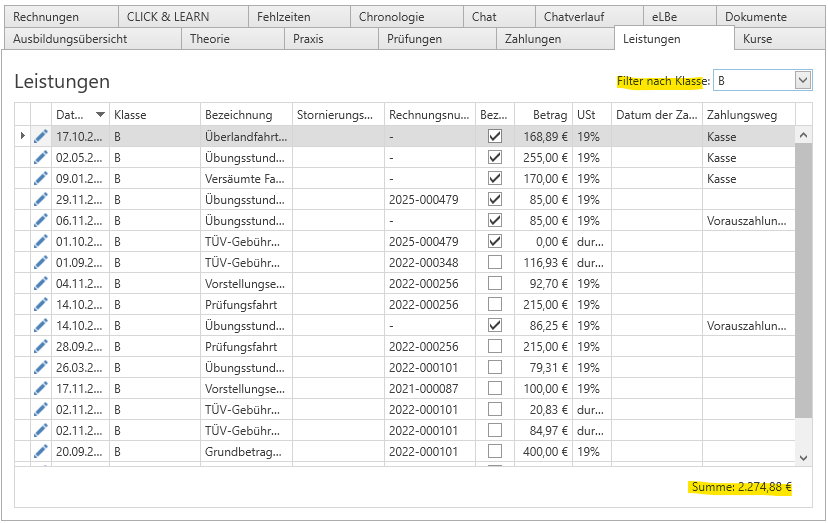This screenshot has height=523, width=828.
Task: Click the scrollbar up arrow of the table
Action: (803, 135)
